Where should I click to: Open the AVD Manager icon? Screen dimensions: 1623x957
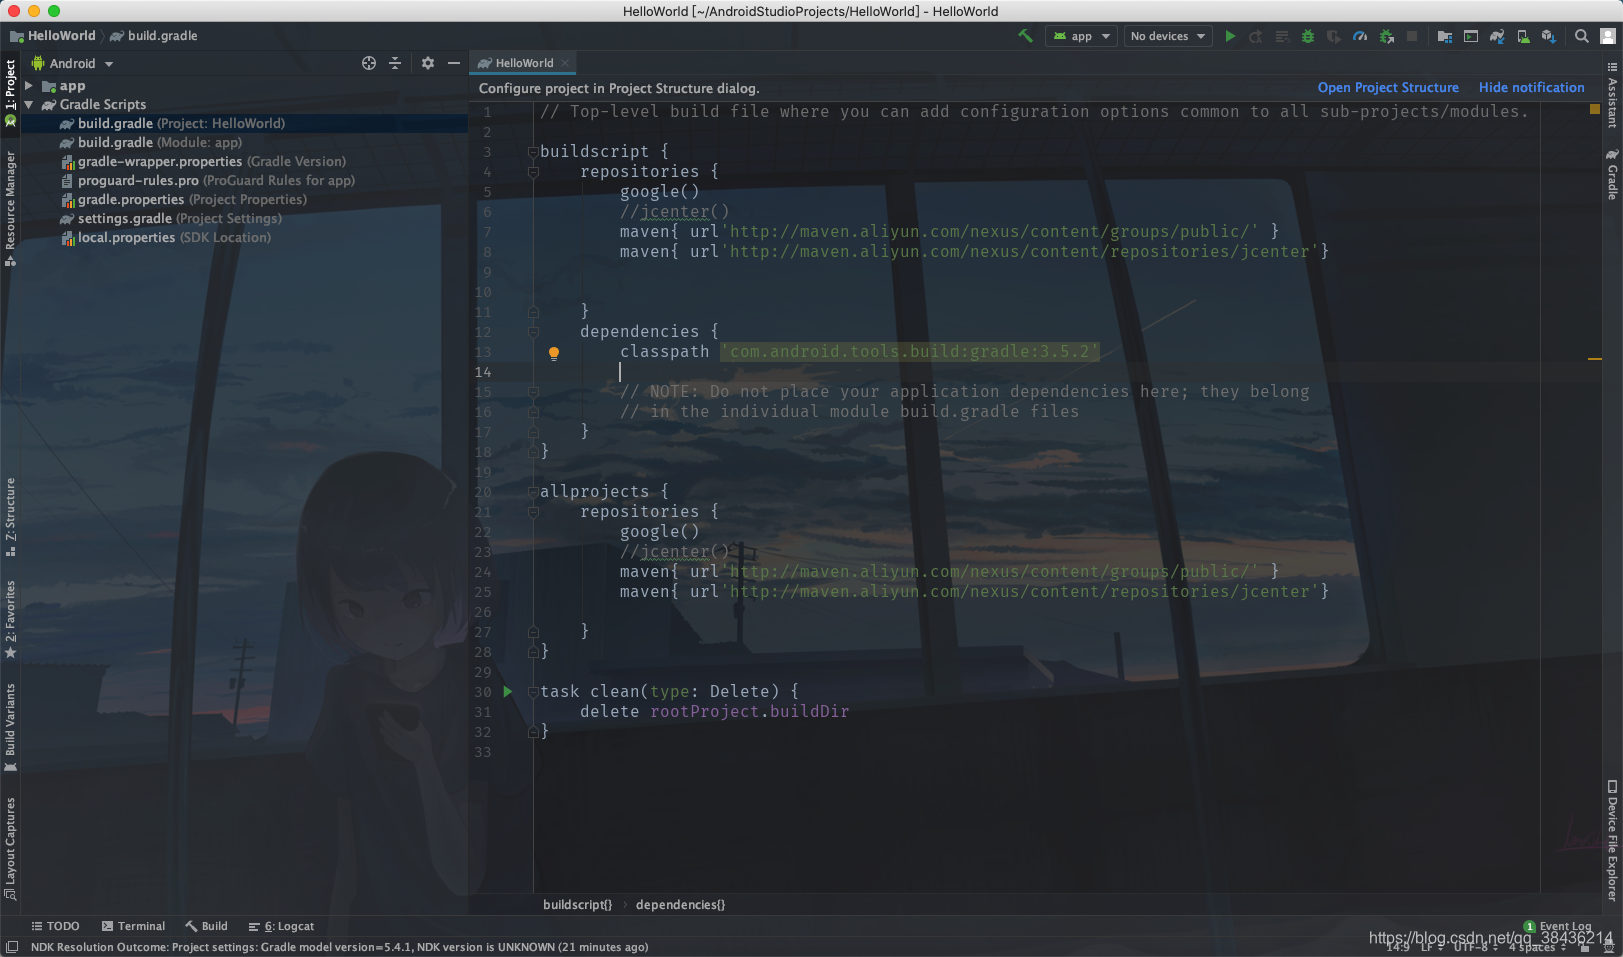[x=1523, y=36]
